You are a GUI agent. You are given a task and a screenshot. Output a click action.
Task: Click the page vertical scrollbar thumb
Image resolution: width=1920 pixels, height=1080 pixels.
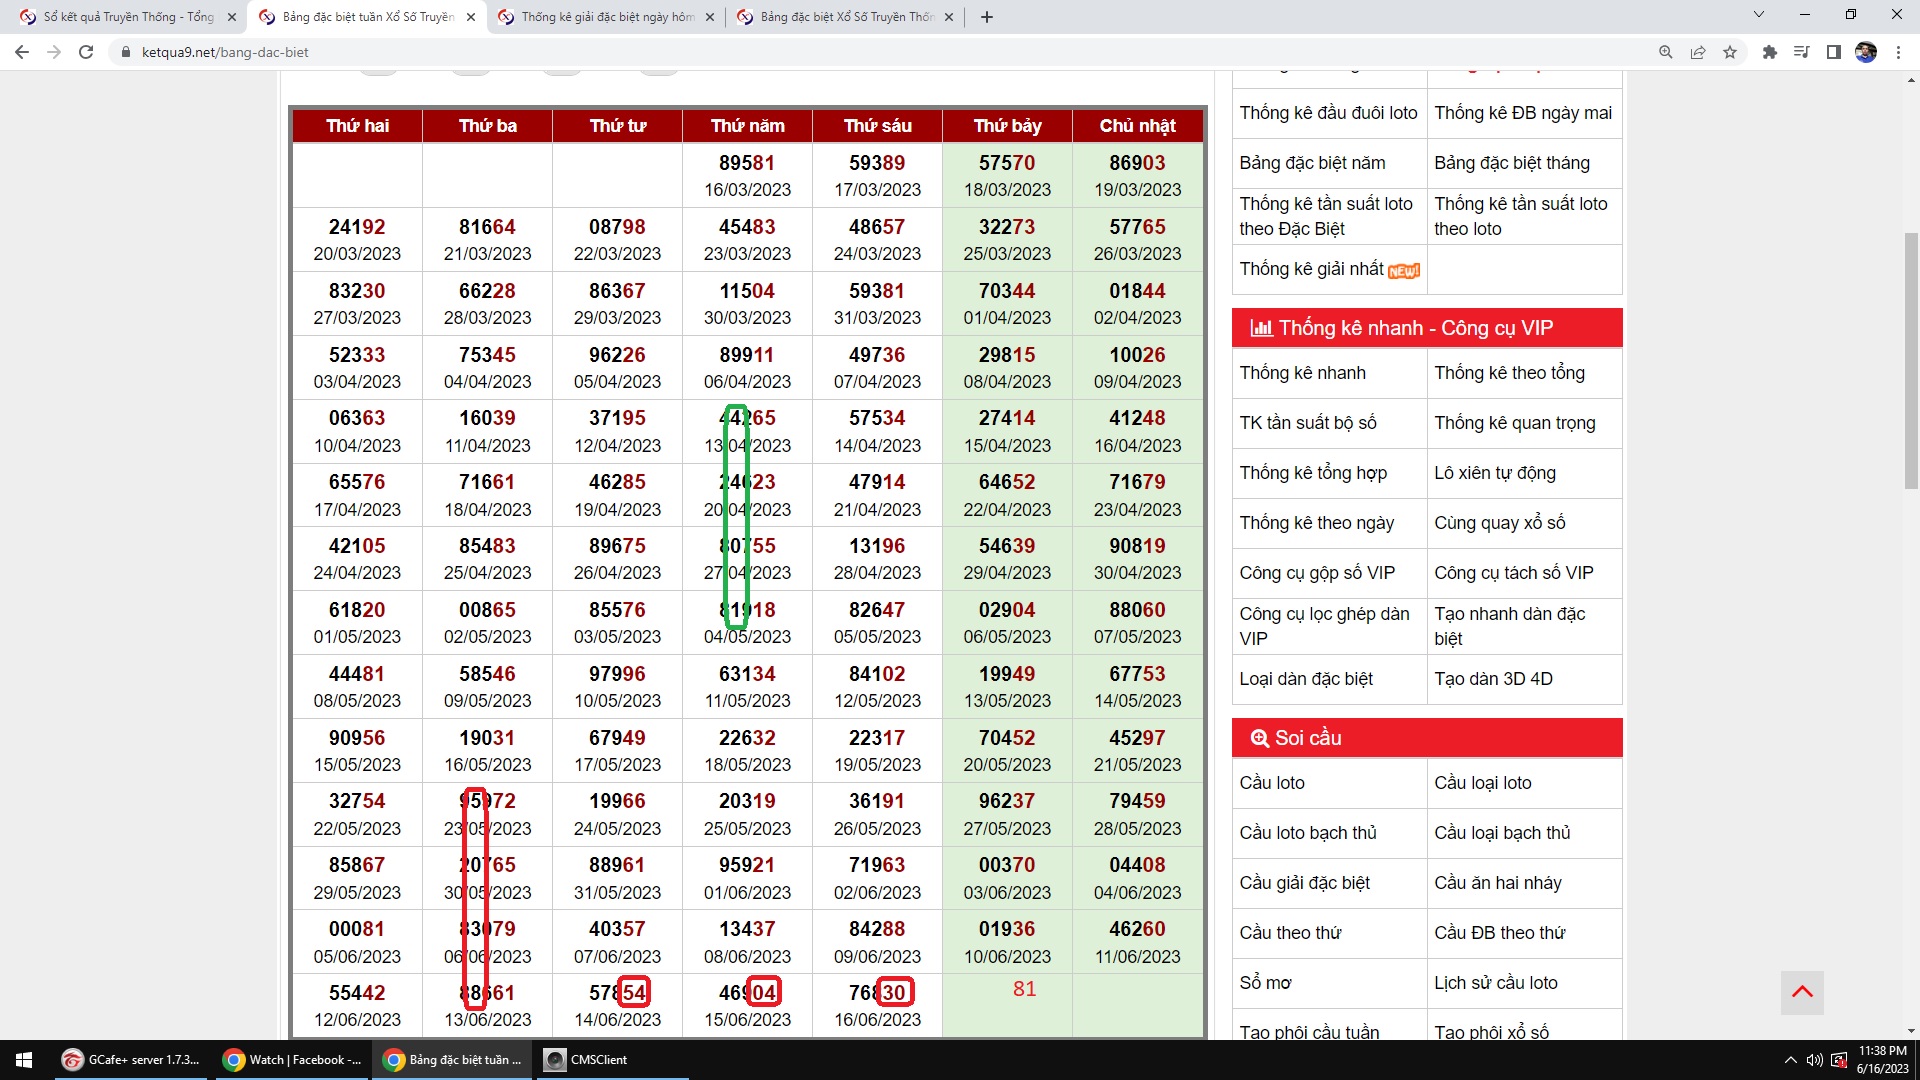pyautogui.click(x=1911, y=360)
